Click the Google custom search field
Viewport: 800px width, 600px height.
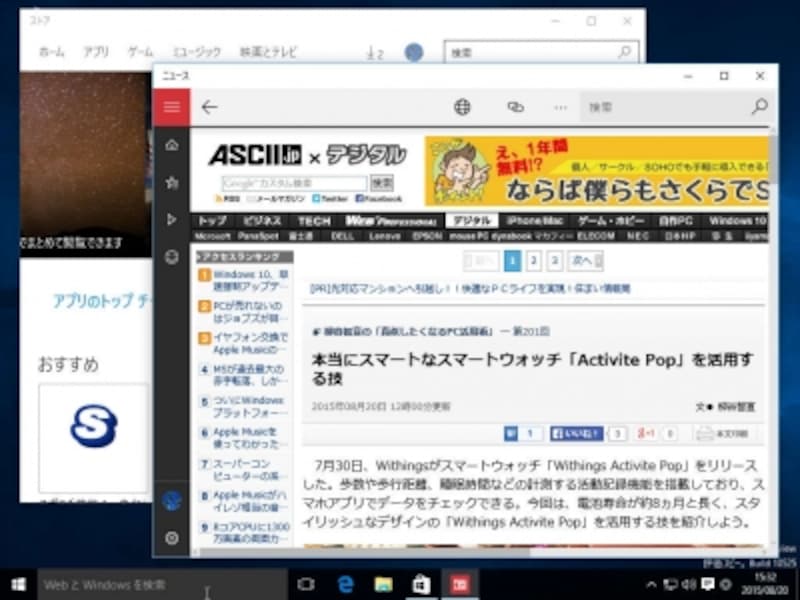point(294,183)
